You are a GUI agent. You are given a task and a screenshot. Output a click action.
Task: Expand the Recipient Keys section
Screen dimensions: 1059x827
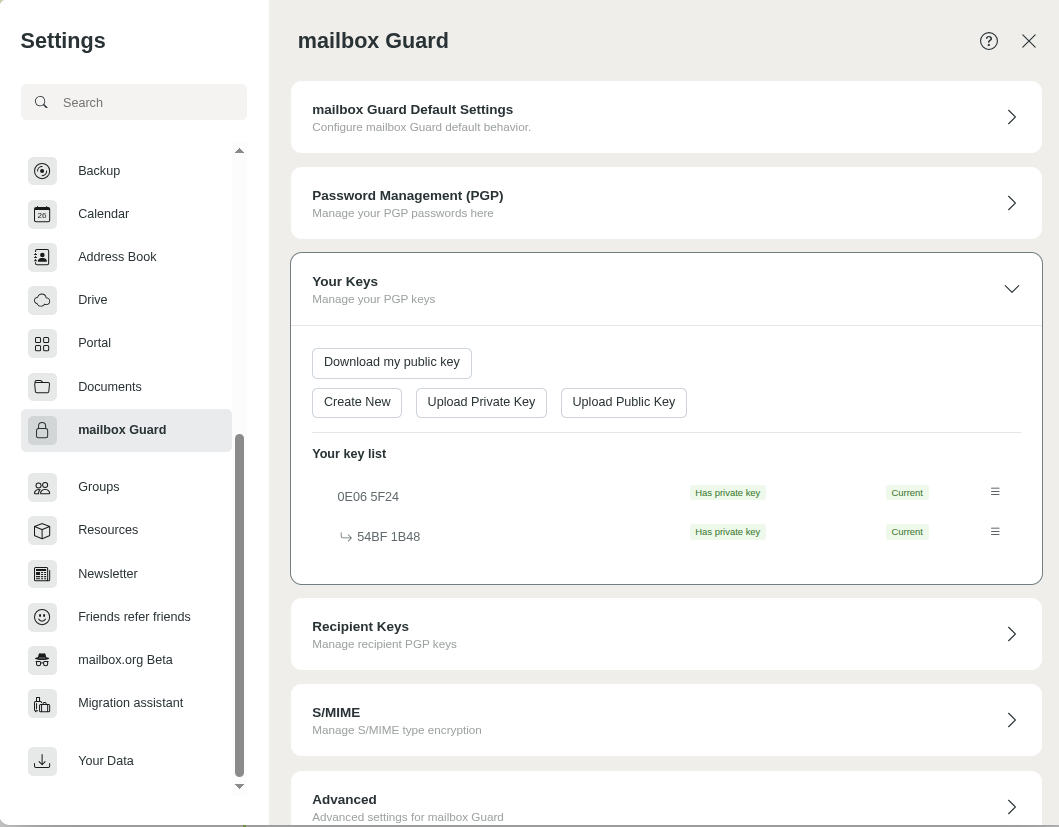[1011, 634]
